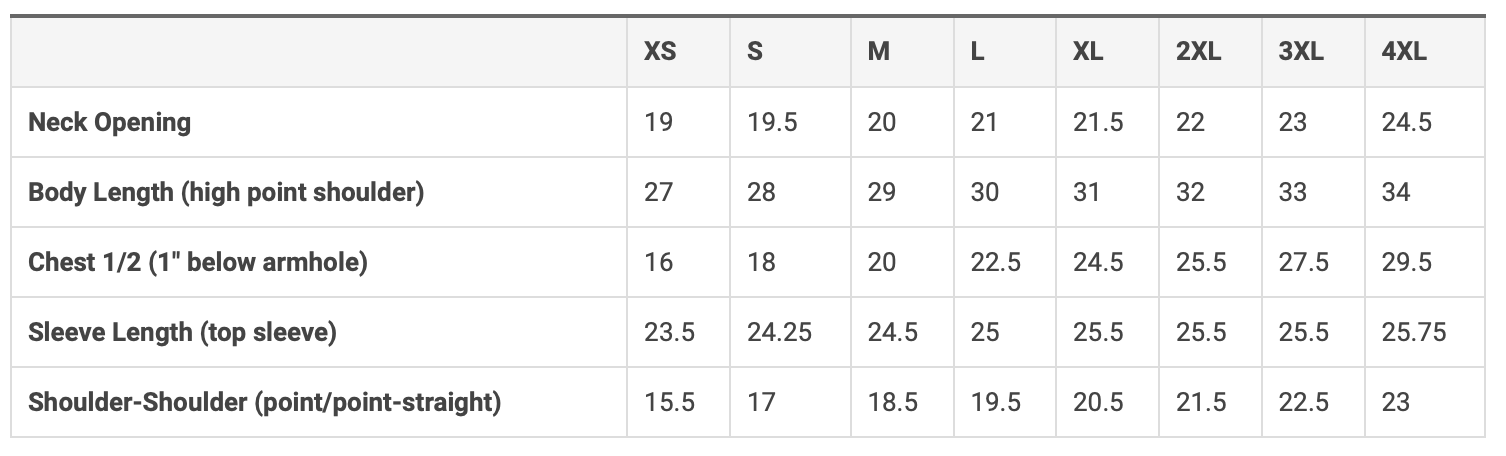Viewport: 1506px width, 456px height.
Task: Click the 2XL column header
Action: pos(1198,52)
